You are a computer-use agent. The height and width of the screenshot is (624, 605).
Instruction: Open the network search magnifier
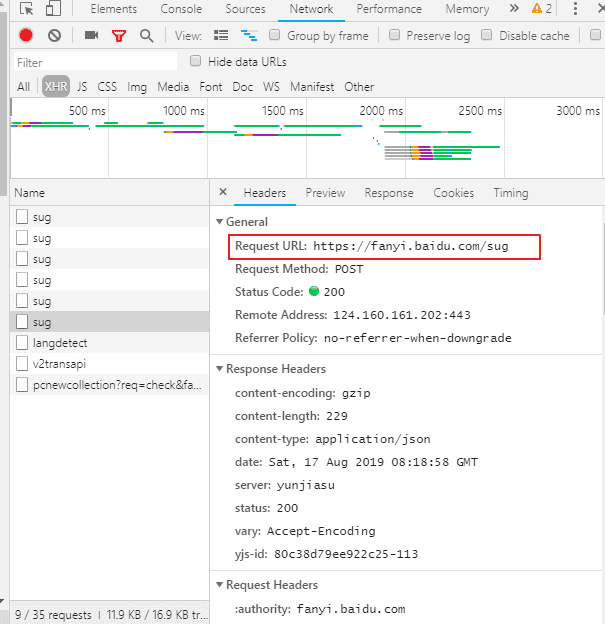point(146,36)
